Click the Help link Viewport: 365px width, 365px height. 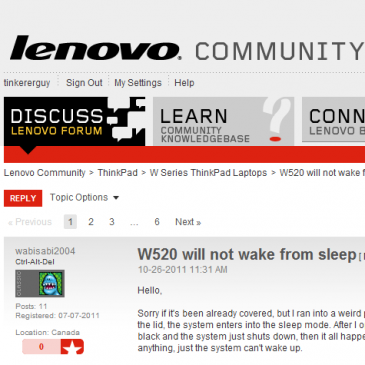coord(184,83)
